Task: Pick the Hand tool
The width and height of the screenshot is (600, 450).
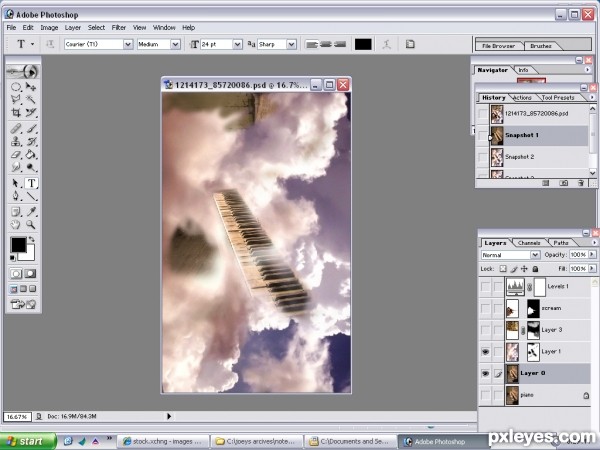Action: (16, 224)
